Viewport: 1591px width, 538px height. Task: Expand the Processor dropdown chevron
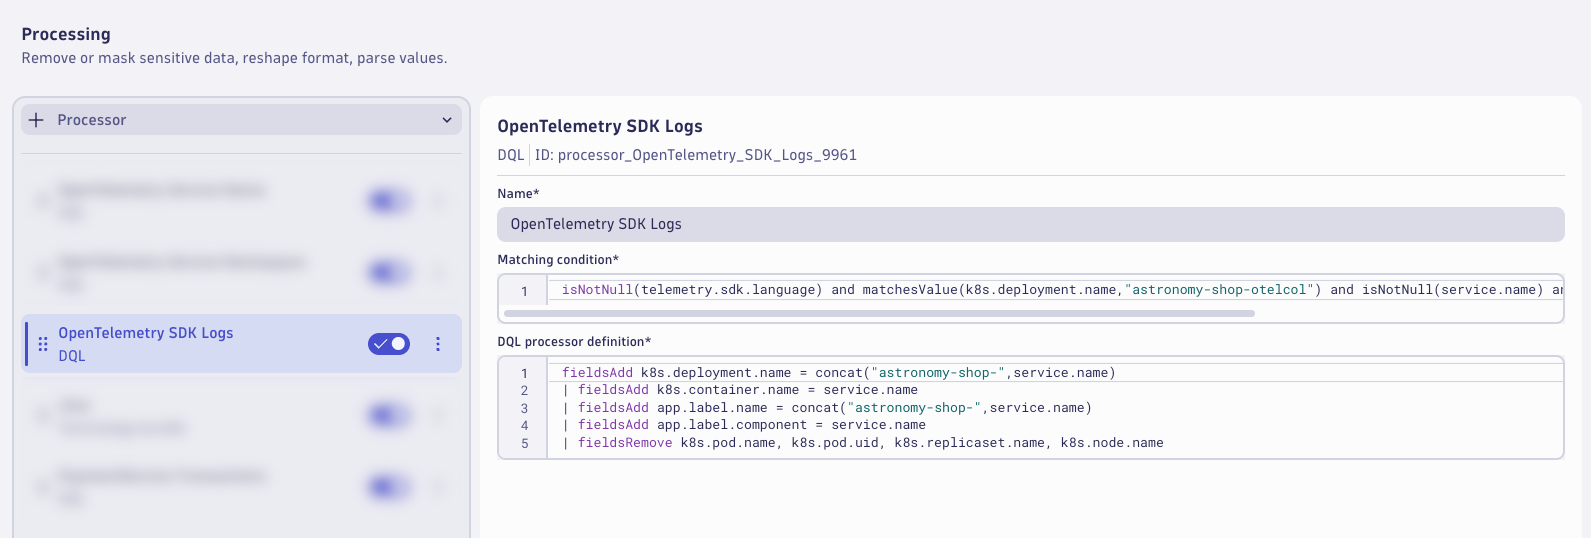[x=447, y=120]
